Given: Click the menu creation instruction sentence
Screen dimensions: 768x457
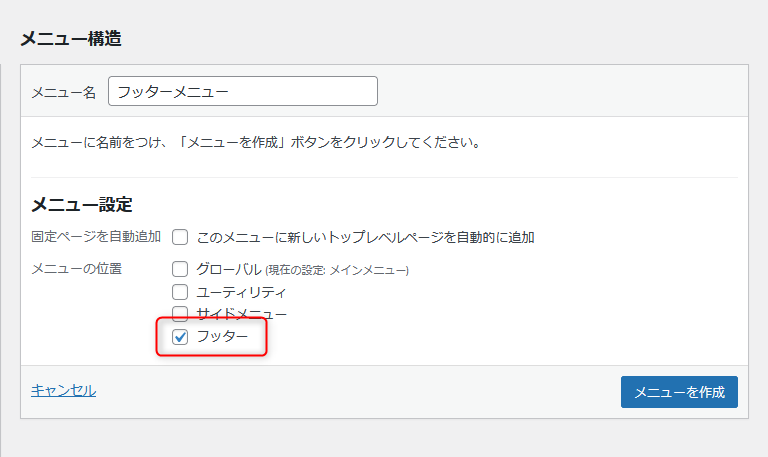Looking at the screenshot, I should coord(256,143).
